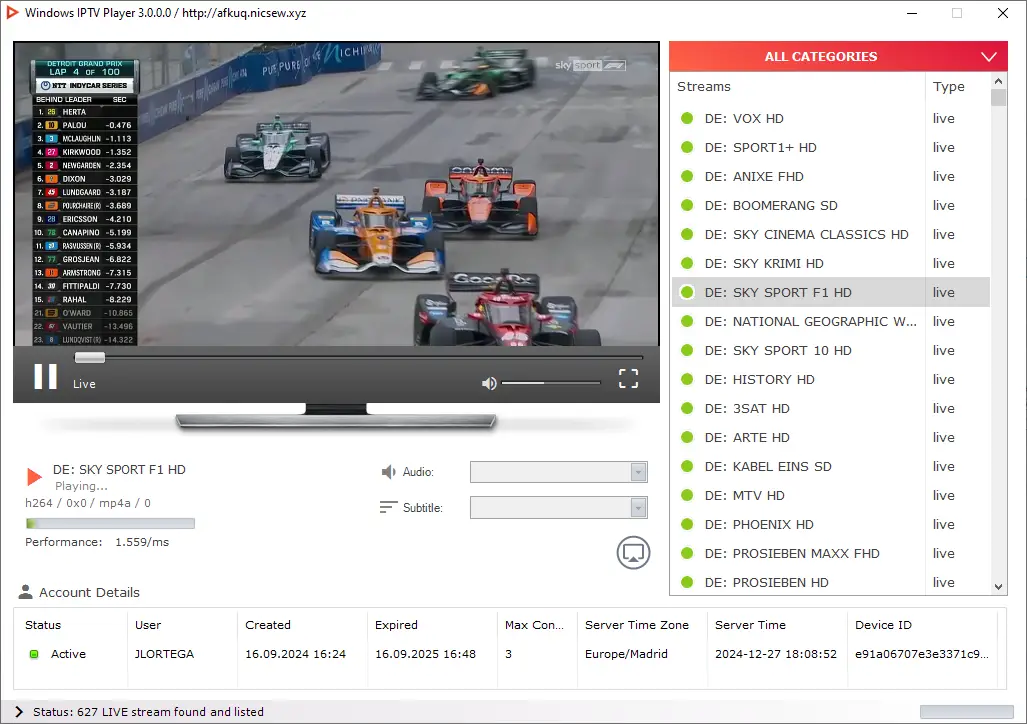
Task: Click green status dot for DE: ANIXE FHD
Action: 687,176
